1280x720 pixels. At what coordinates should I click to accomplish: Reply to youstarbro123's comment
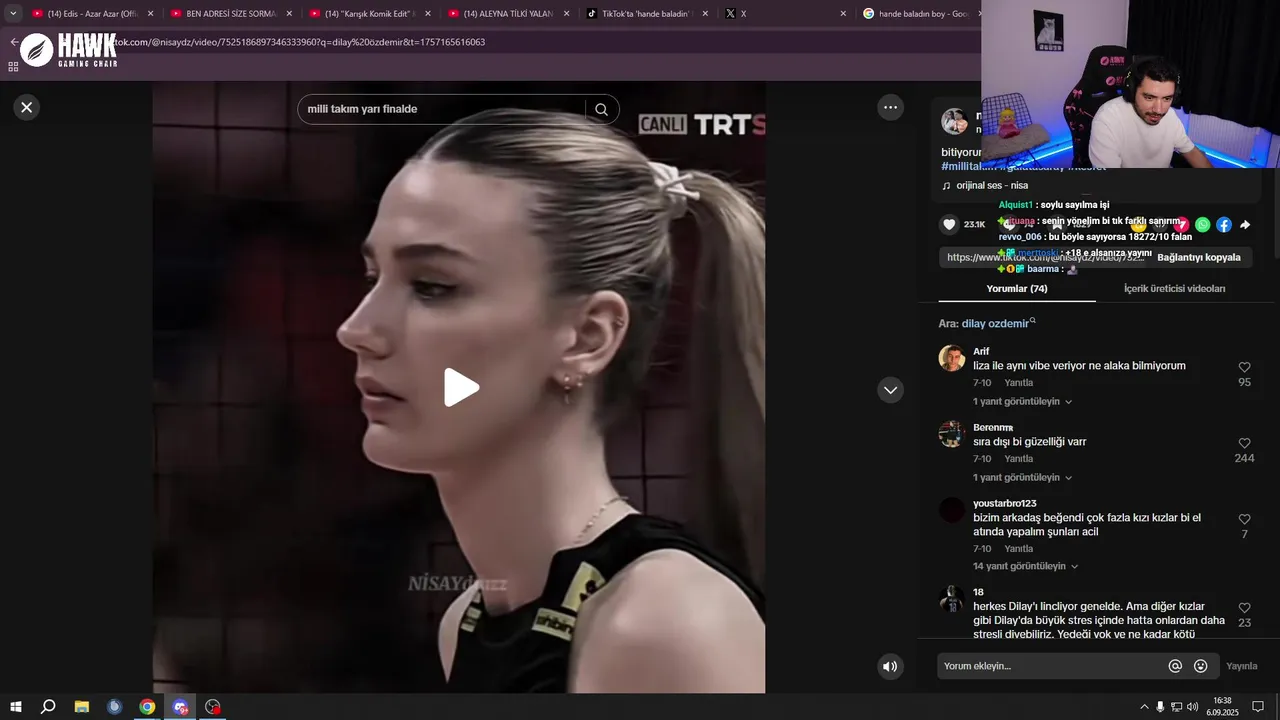(x=1018, y=549)
